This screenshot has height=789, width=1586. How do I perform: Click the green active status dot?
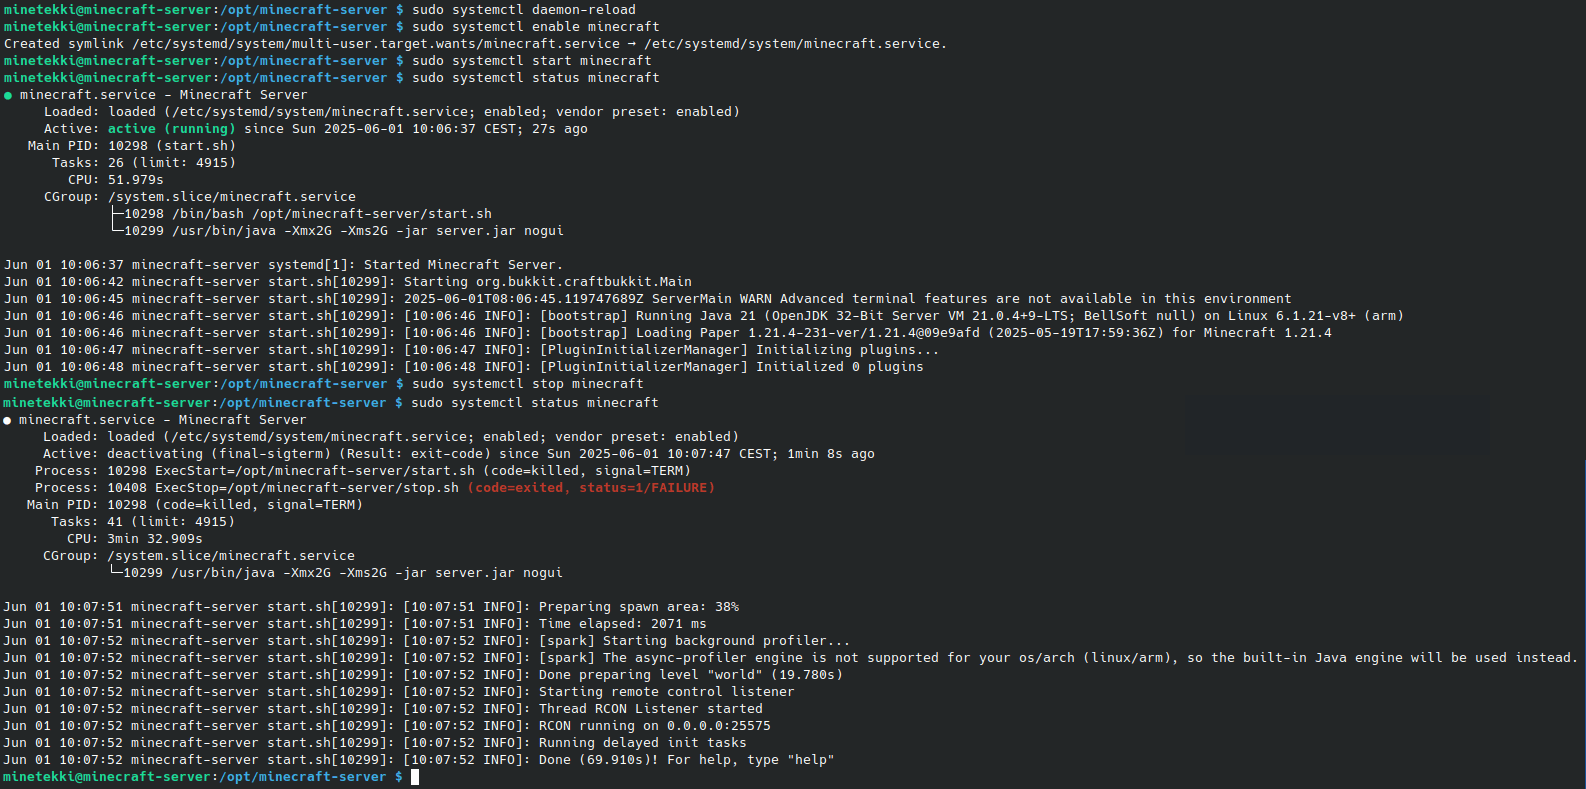tap(8, 96)
